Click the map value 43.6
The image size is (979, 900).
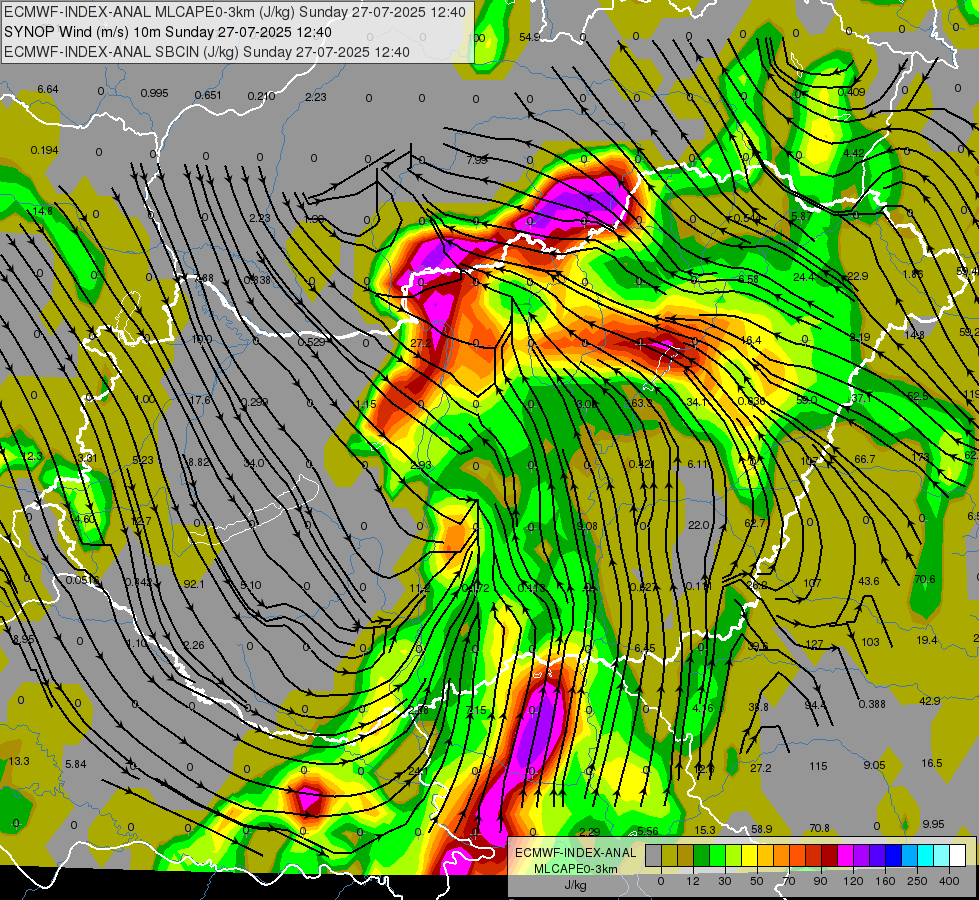pyautogui.click(x=868, y=581)
